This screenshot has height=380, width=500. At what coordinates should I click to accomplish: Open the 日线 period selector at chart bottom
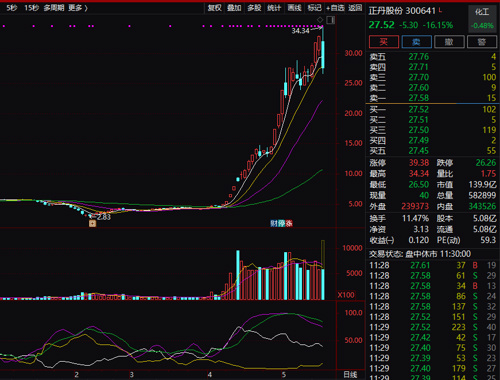[350, 374]
